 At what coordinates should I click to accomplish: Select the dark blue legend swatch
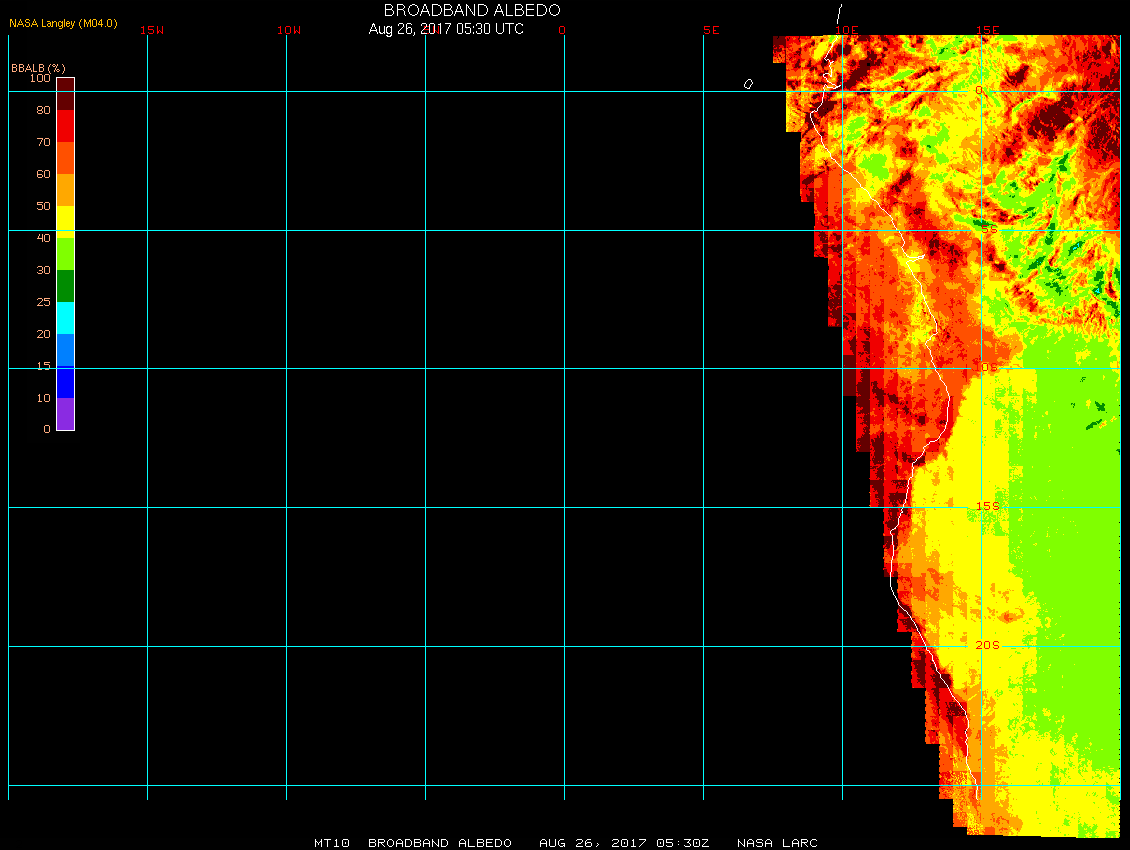65,382
